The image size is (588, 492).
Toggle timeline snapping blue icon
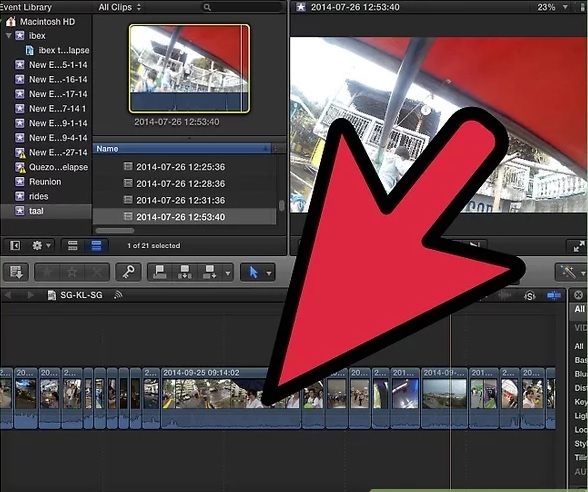[554, 296]
